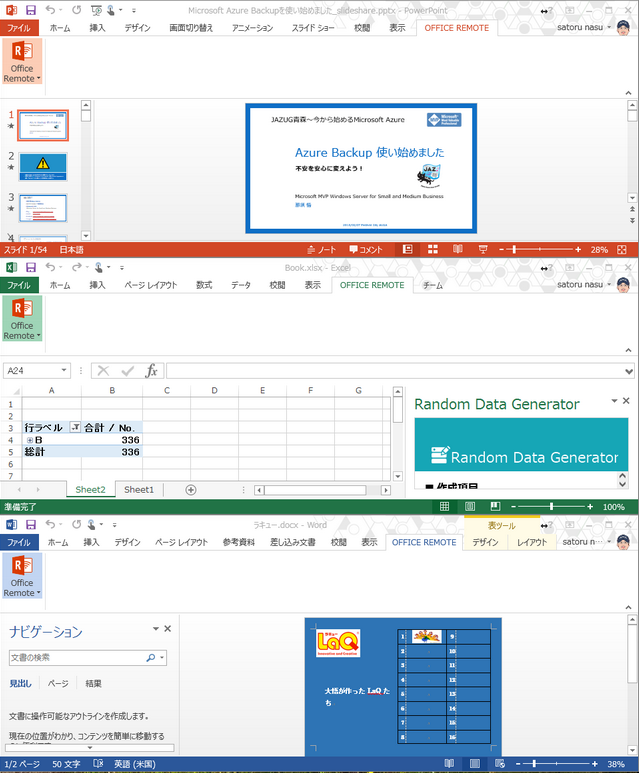Open Excel ページ レイアウト tab
The width and height of the screenshot is (639, 773).
[150, 285]
